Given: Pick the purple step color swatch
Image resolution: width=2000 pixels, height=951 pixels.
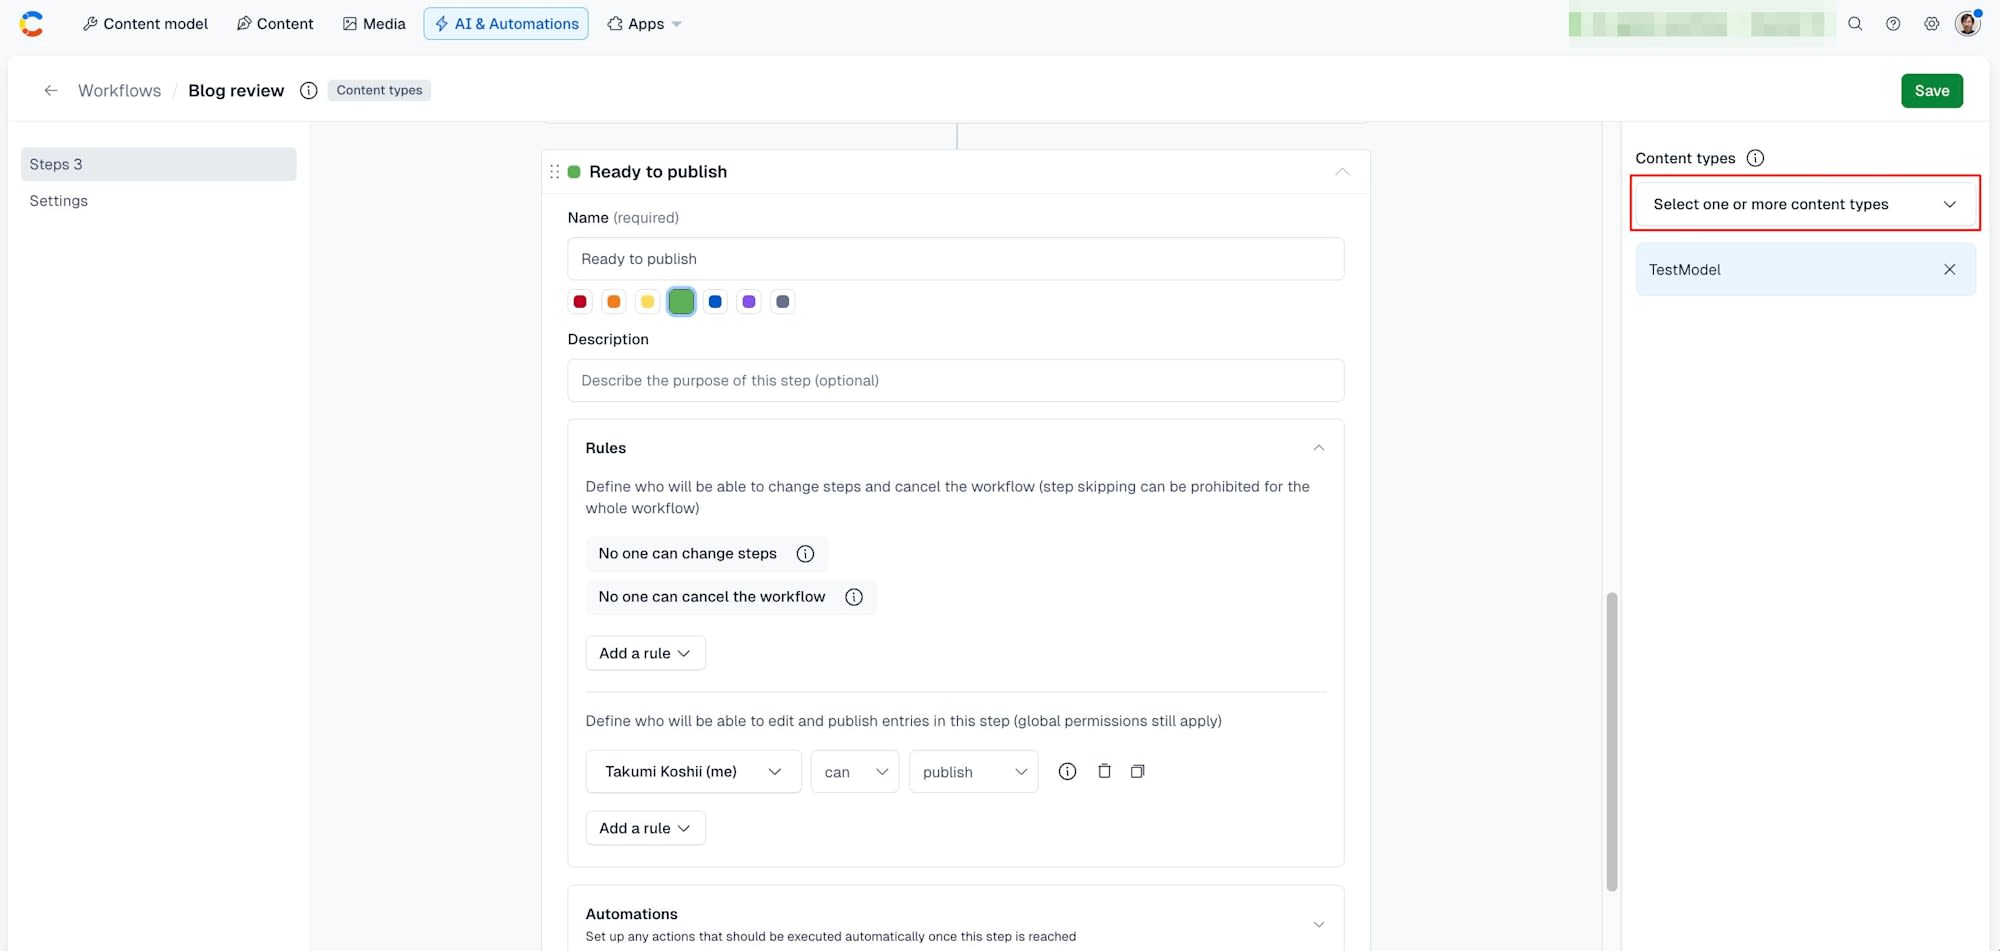Looking at the screenshot, I should 749,301.
